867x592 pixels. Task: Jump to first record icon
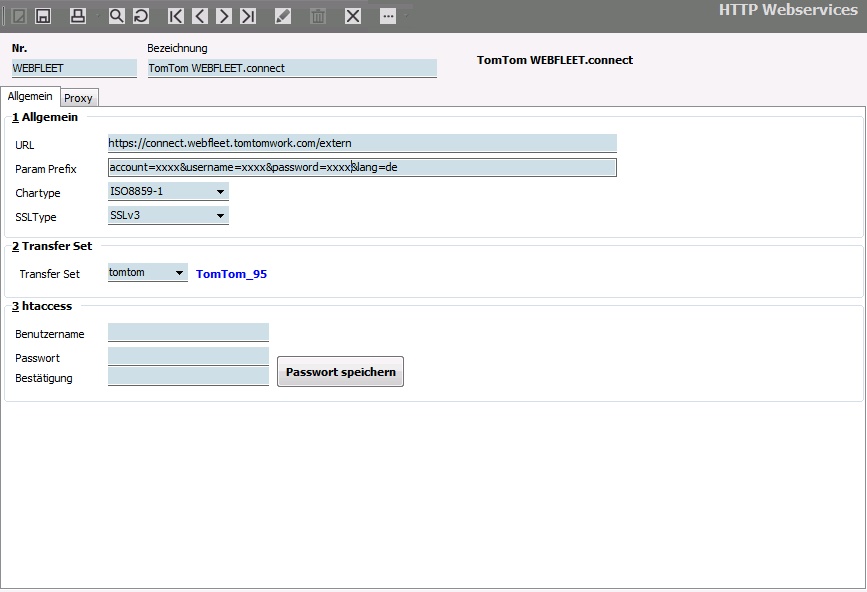tap(175, 16)
